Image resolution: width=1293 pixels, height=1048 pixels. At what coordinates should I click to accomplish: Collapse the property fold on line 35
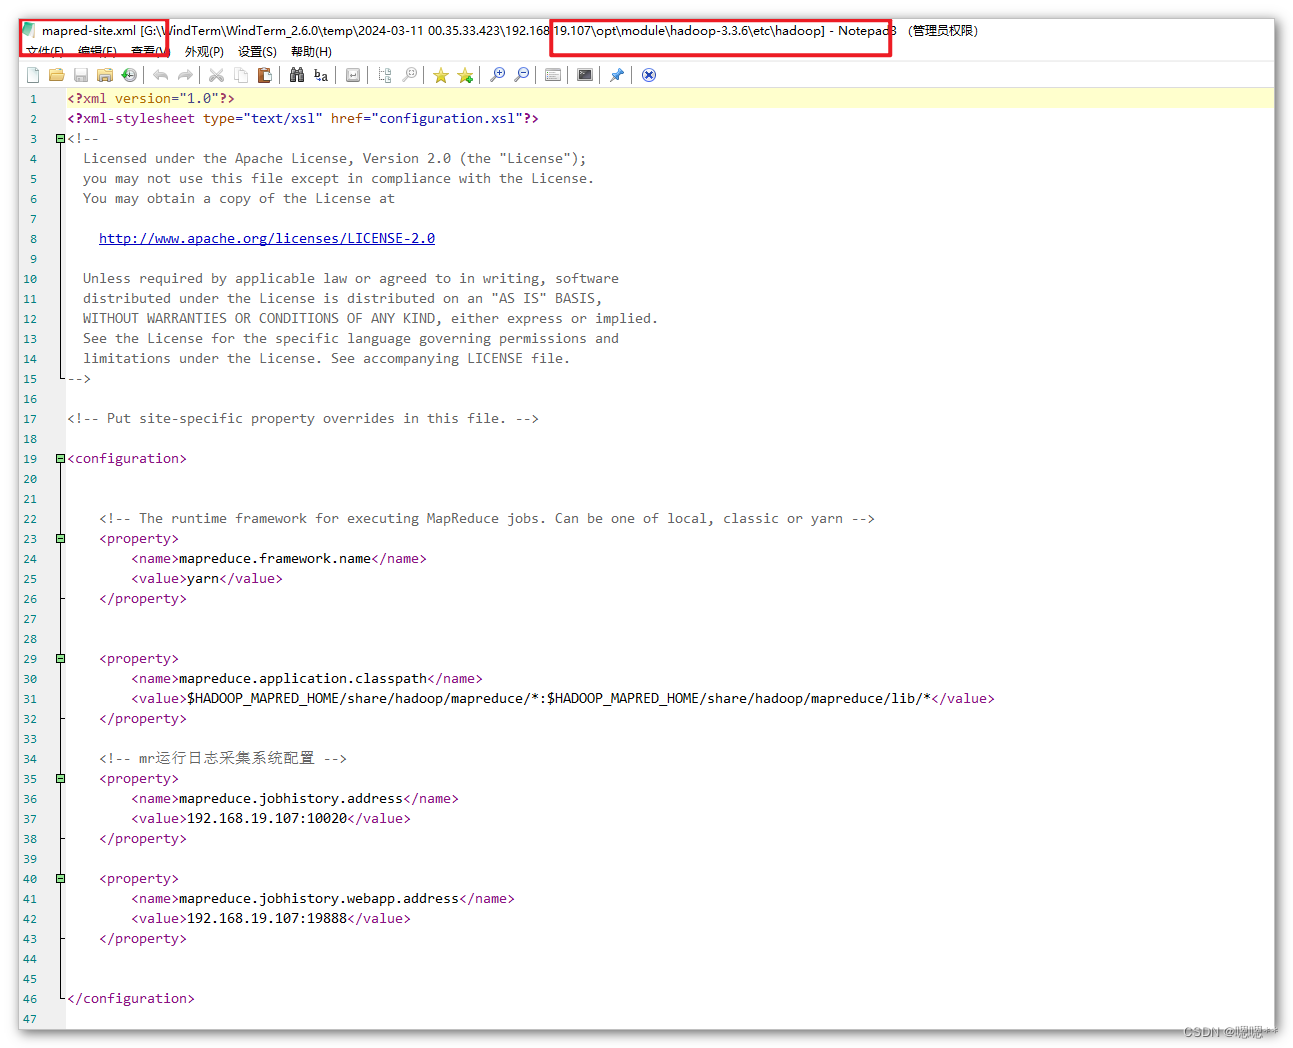[60, 779]
